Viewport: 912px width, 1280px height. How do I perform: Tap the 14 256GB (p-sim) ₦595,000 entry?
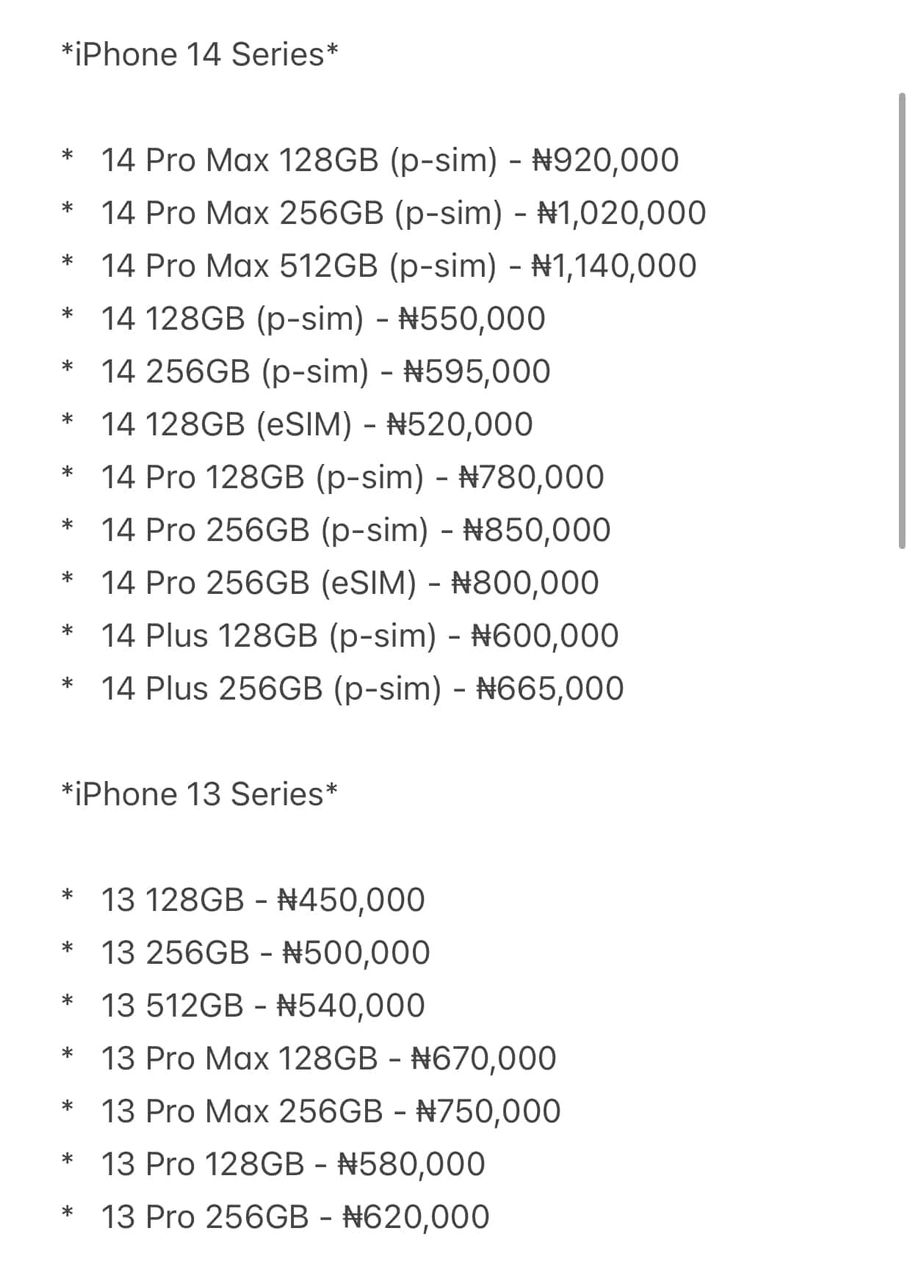(325, 372)
